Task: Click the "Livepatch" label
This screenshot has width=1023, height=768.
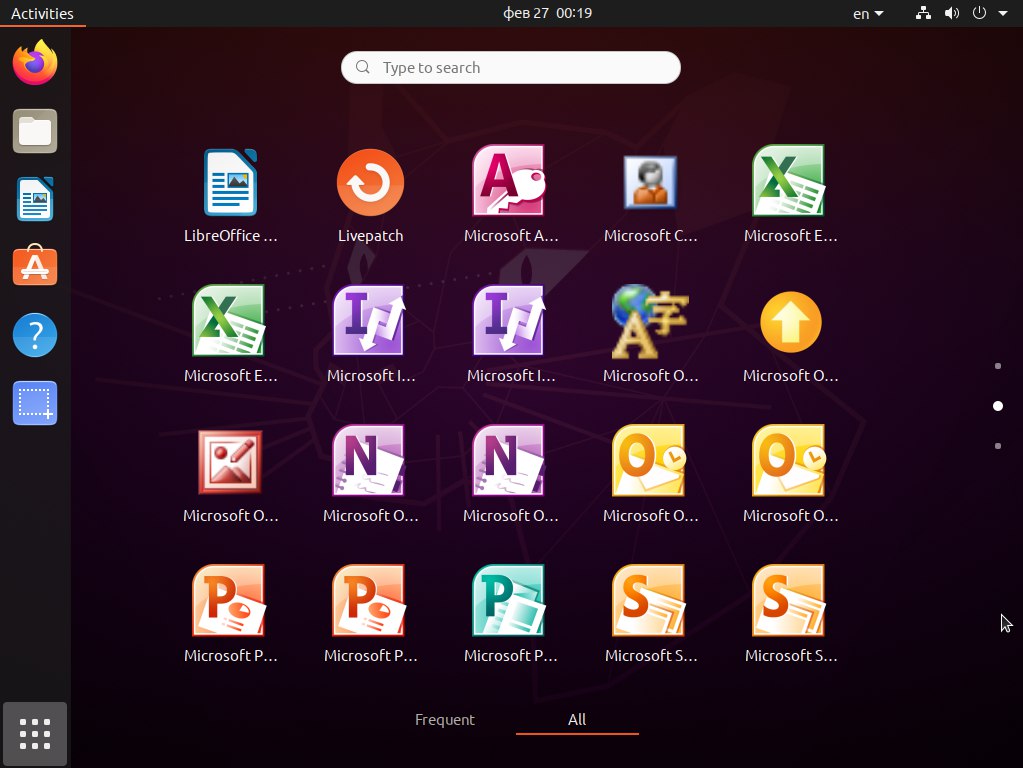Action: (371, 236)
